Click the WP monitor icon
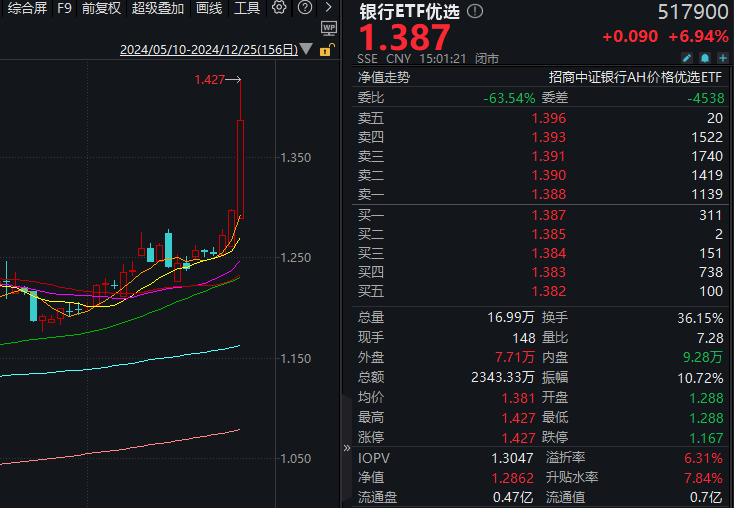 (x=329, y=29)
